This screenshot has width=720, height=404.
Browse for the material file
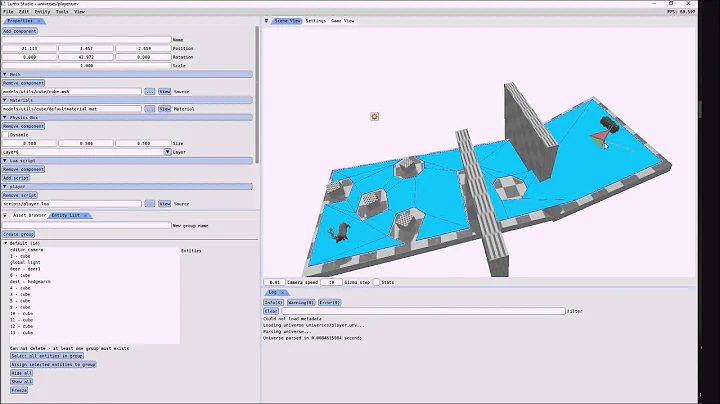tap(150, 109)
